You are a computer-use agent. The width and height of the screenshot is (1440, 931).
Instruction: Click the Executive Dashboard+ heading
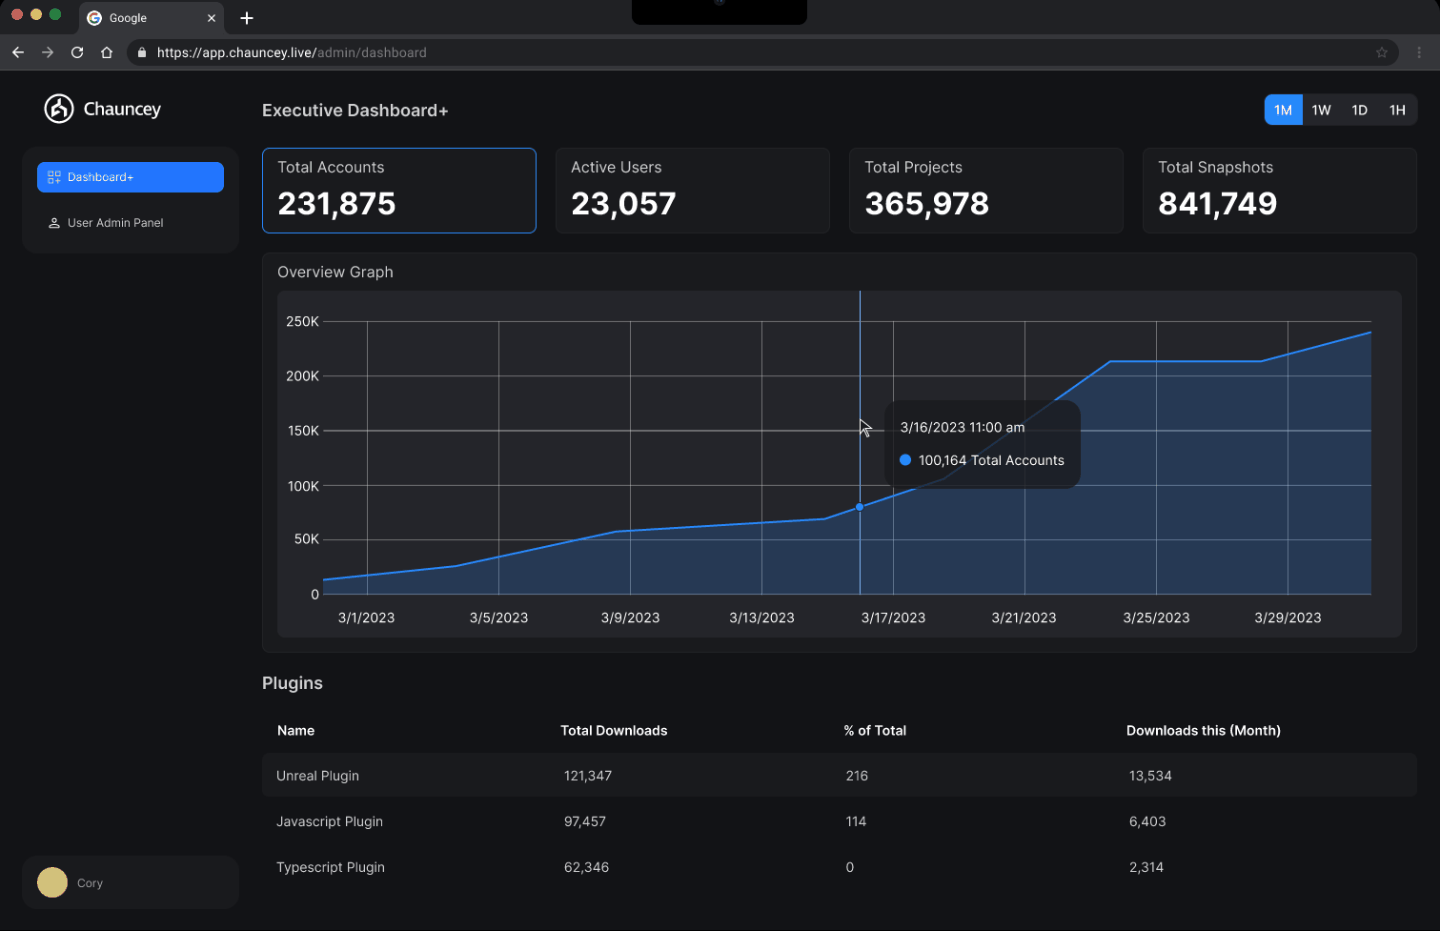[355, 110]
